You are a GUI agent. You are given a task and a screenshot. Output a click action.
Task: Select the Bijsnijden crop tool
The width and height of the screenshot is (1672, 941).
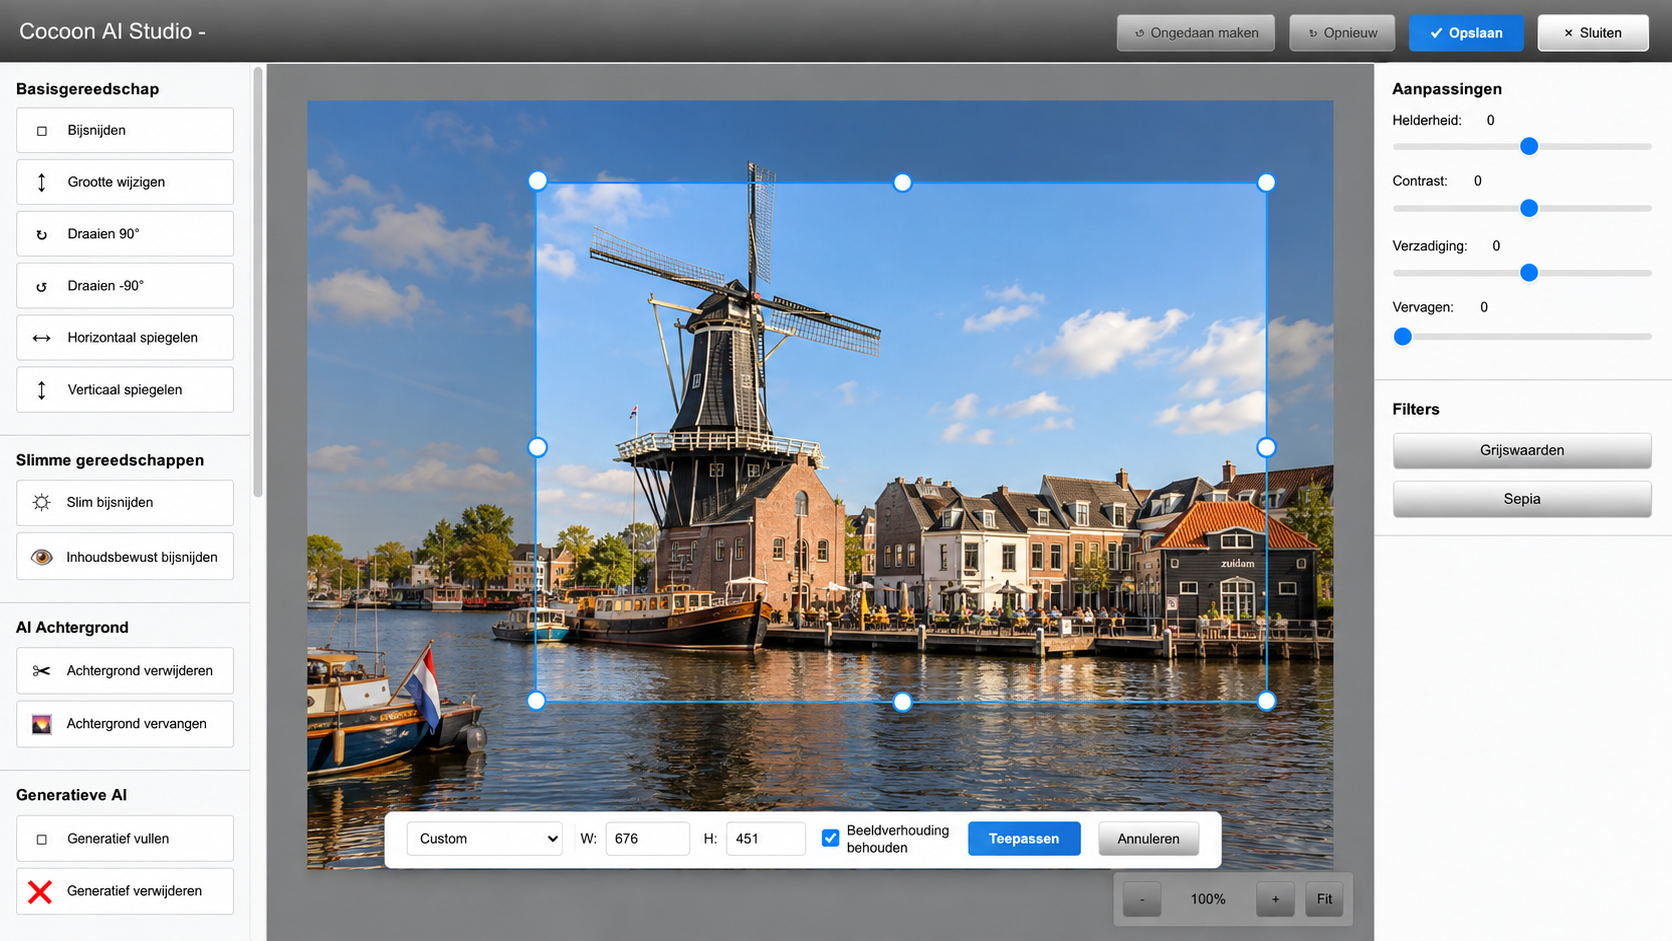click(125, 130)
